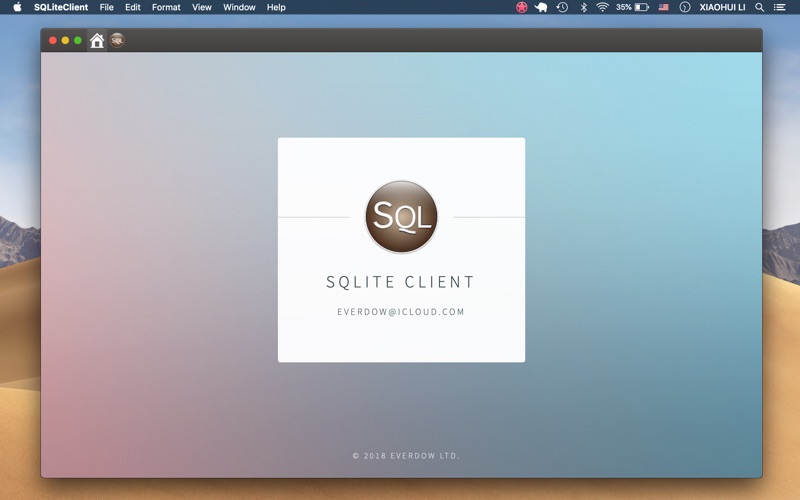The width and height of the screenshot is (800, 500).
Task: Minimize the window with yellow button
Action: click(65, 40)
